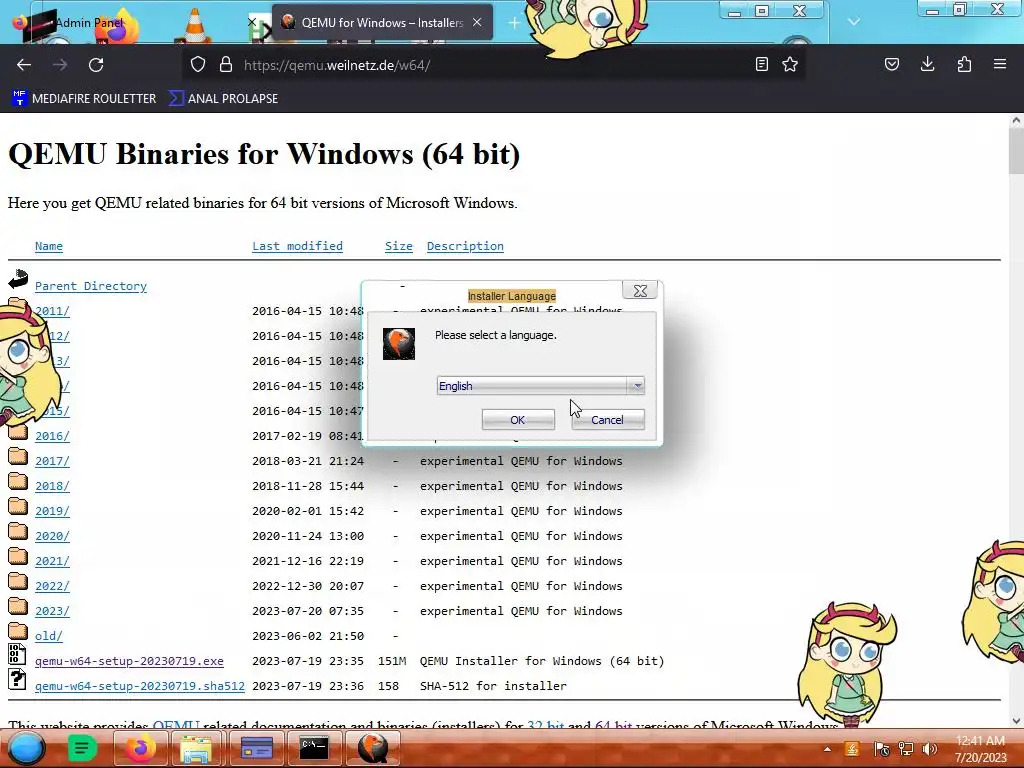Click the padlock site security icon
Viewport: 1024px width, 768px height.
(226, 64)
